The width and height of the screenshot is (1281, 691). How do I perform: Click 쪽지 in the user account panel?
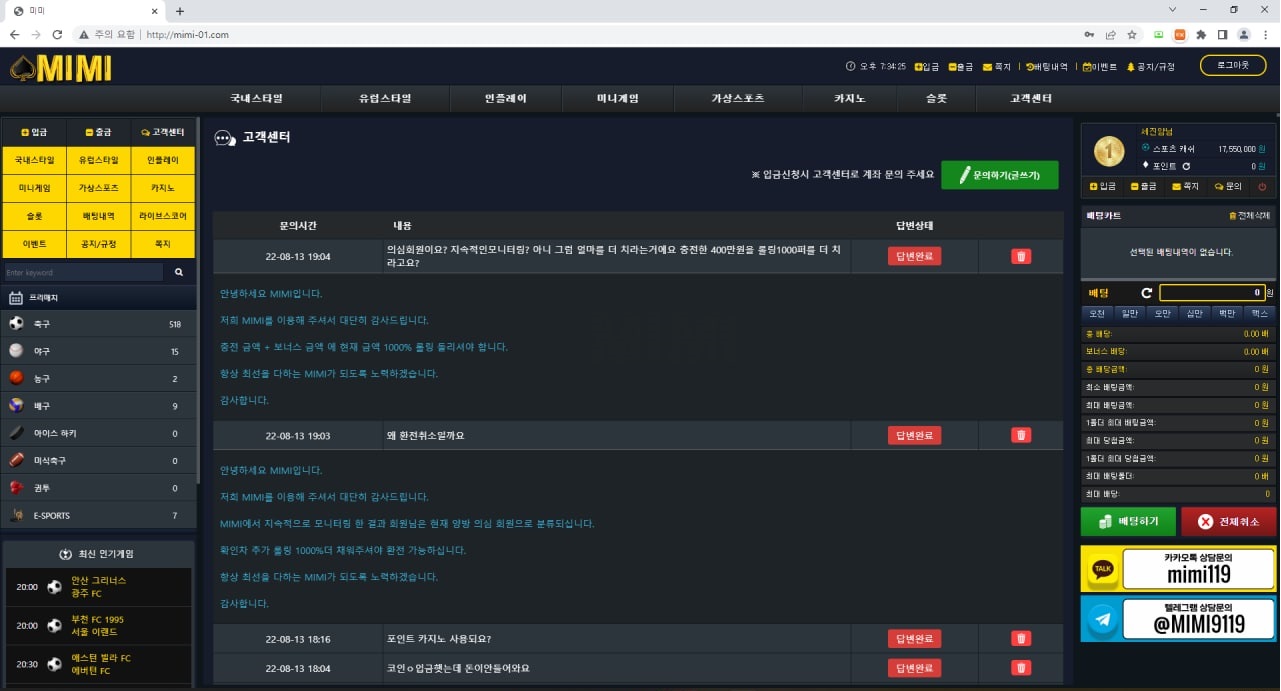pos(1186,186)
